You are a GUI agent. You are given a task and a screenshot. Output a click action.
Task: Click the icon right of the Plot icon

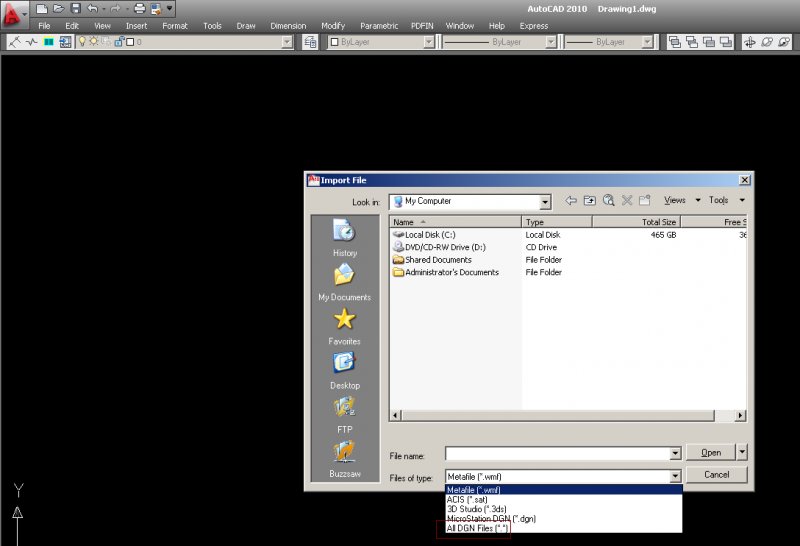click(x=156, y=8)
